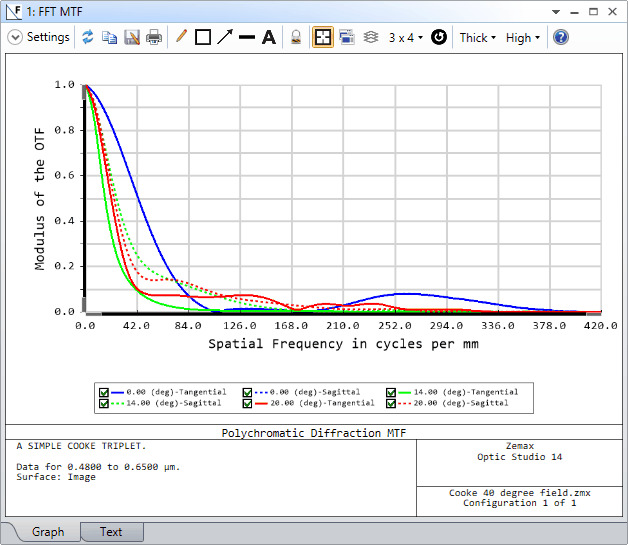Expand the Settings panel

39,37
